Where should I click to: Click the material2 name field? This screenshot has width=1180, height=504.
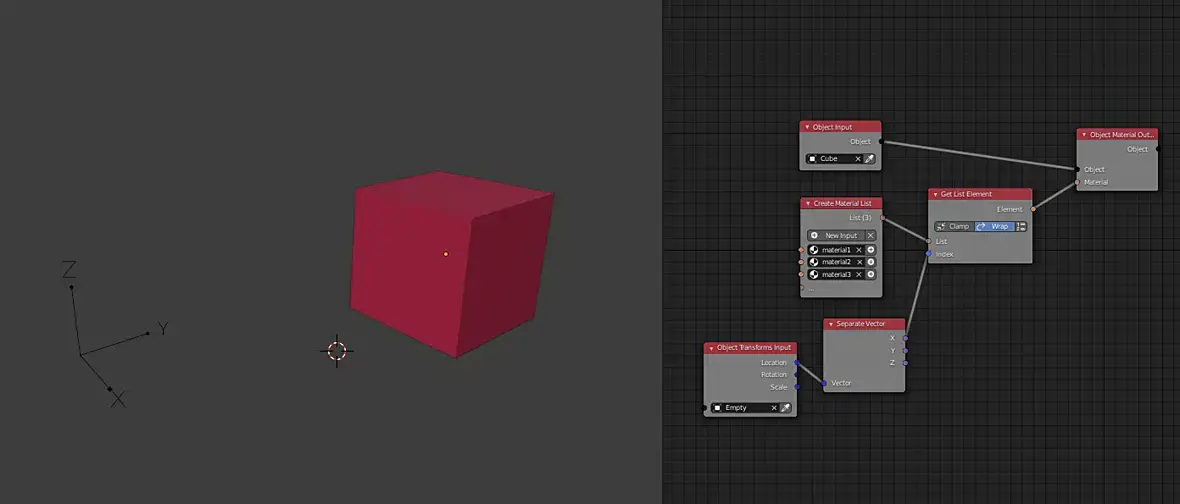836,262
